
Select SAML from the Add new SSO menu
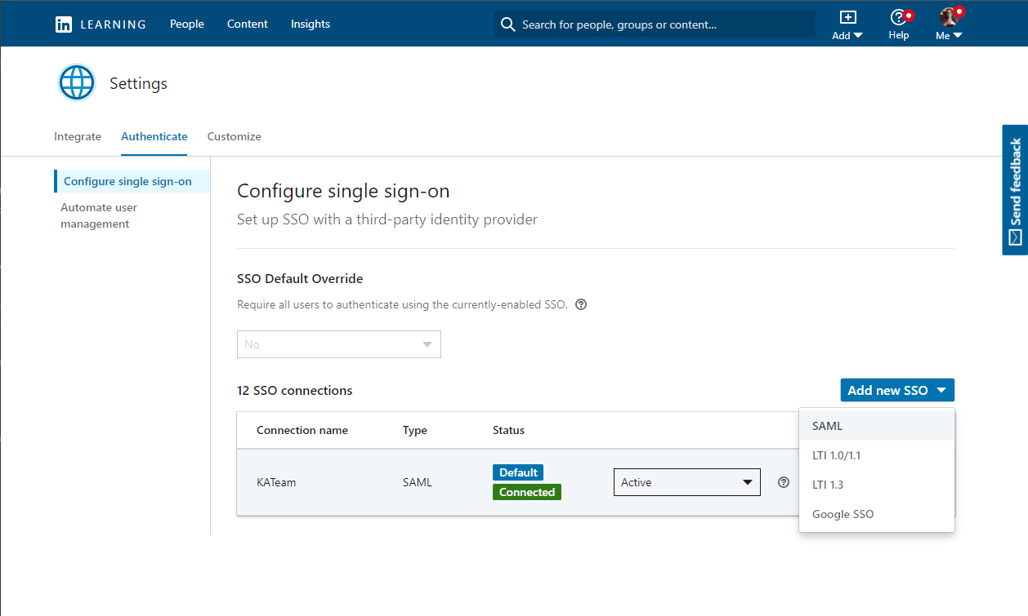pyautogui.click(x=827, y=425)
